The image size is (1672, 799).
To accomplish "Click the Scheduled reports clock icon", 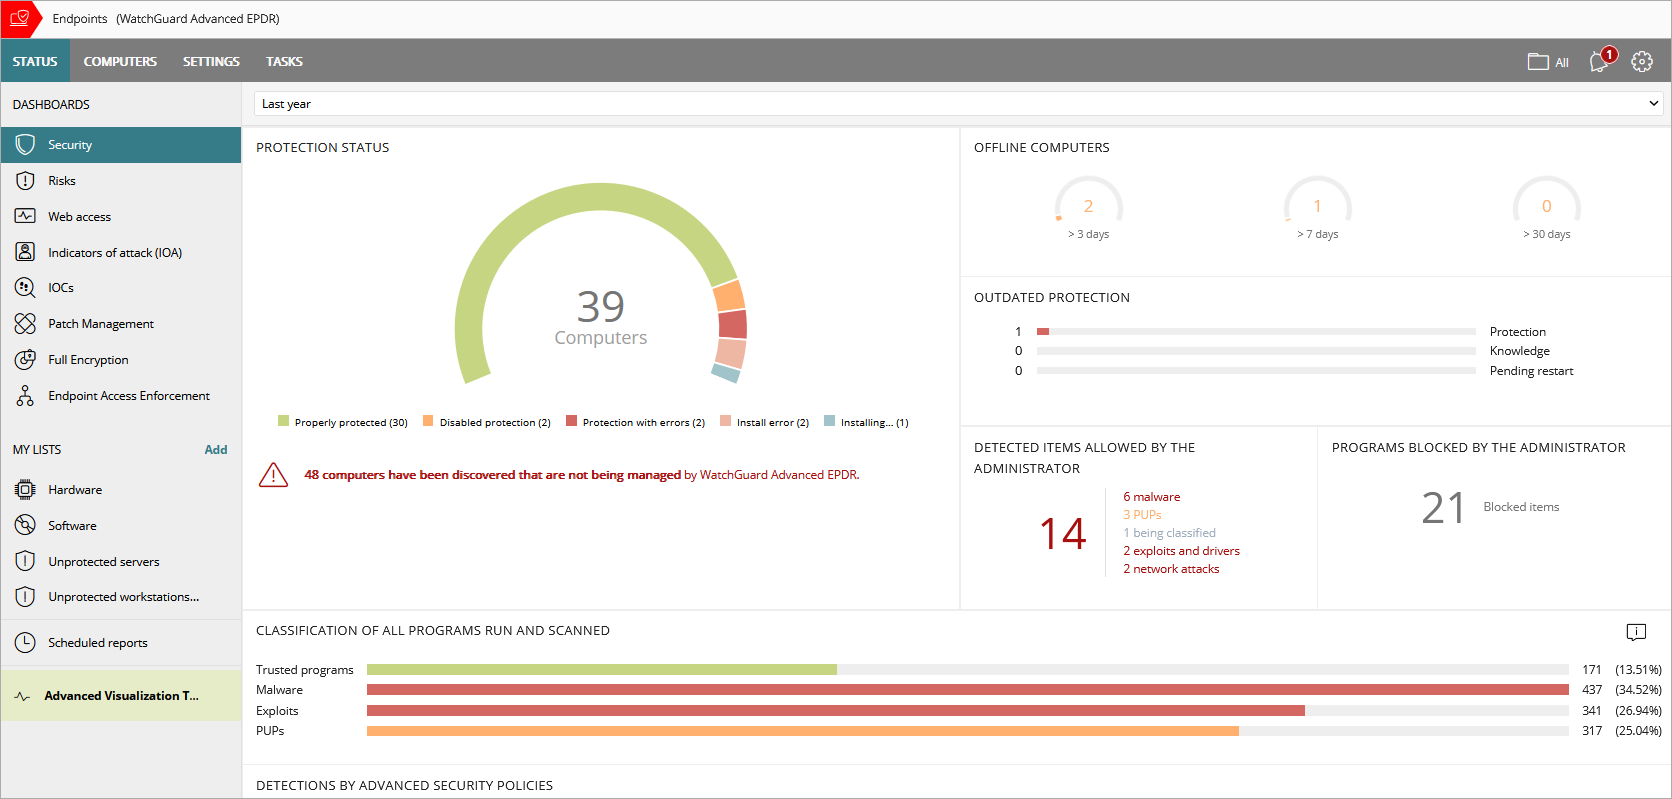I will [x=25, y=643].
